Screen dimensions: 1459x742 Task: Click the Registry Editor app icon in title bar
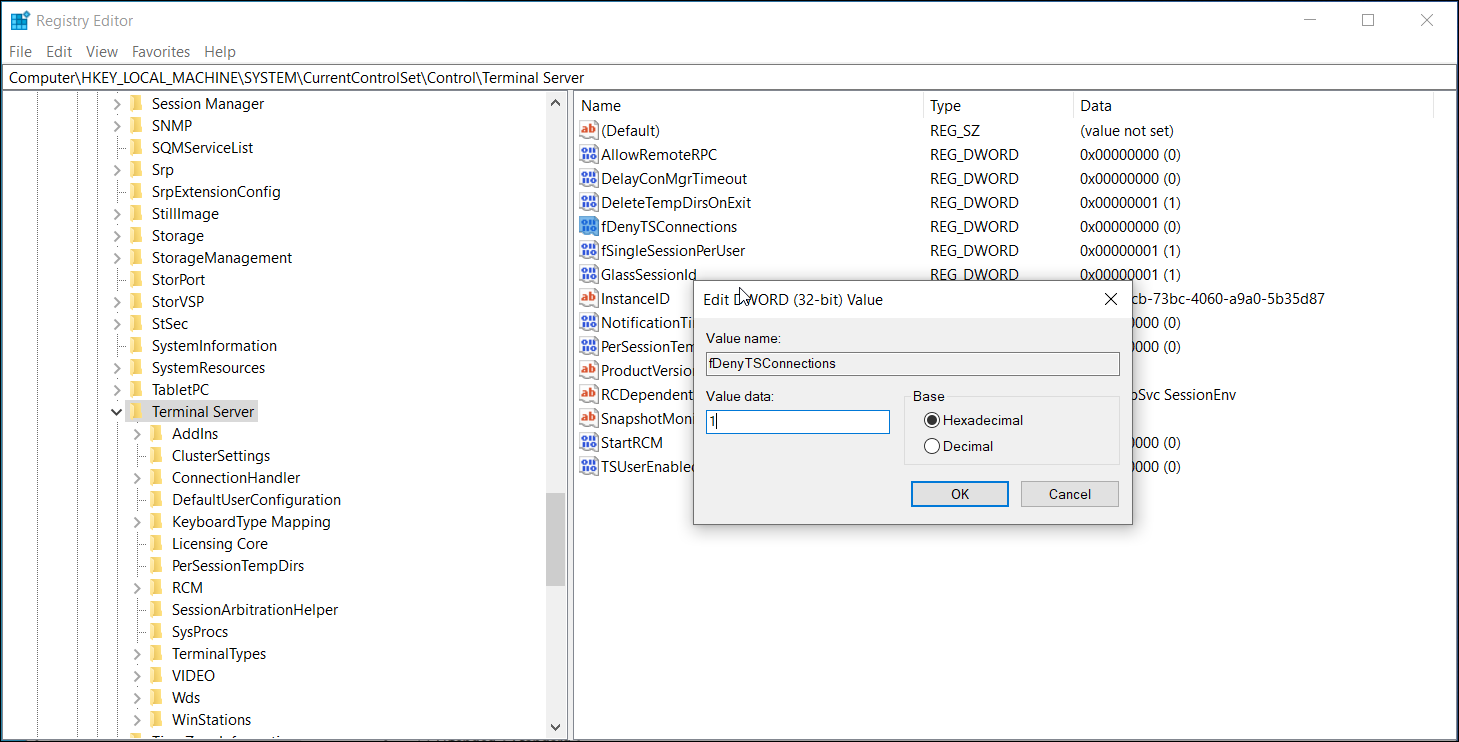pos(20,20)
